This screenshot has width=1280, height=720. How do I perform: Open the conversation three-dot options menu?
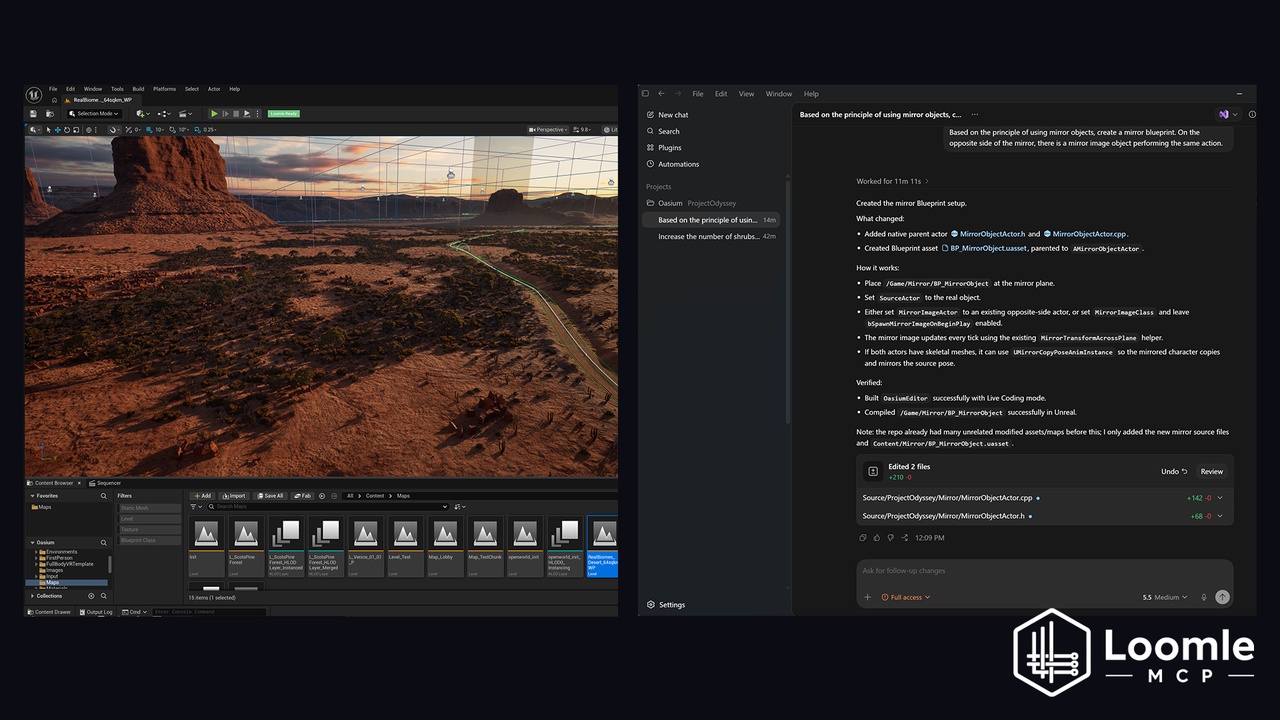(x=975, y=115)
